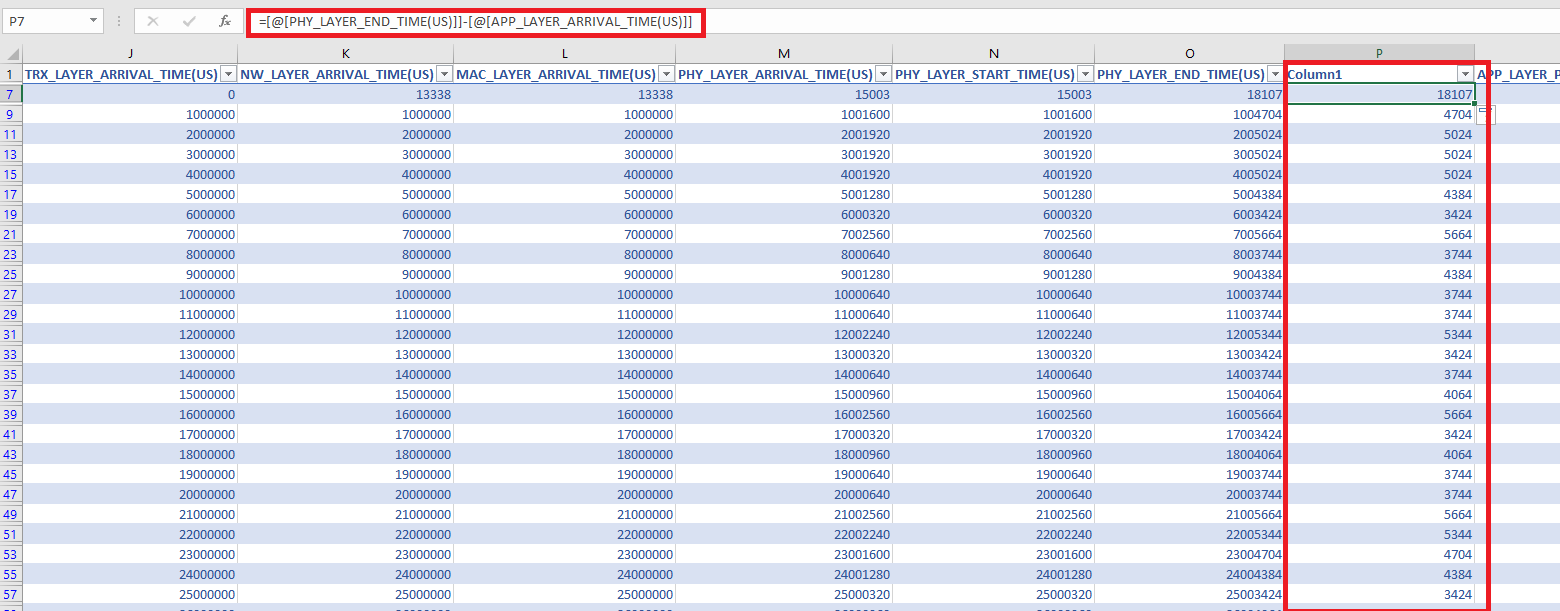The height and width of the screenshot is (611, 1560).
Task: Select row header 35
Action: pos(11,374)
